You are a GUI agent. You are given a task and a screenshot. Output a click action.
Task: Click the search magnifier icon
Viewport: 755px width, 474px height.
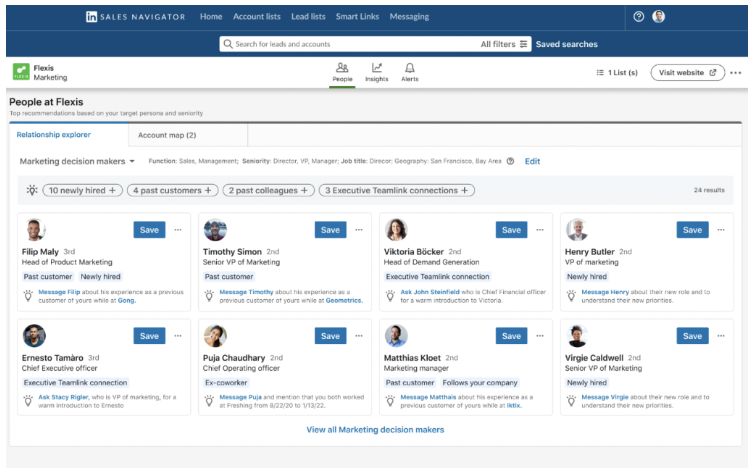(228, 44)
